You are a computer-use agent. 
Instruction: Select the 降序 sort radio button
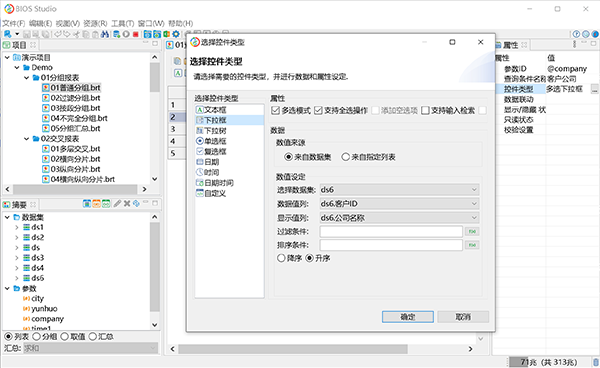click(281, 258)
